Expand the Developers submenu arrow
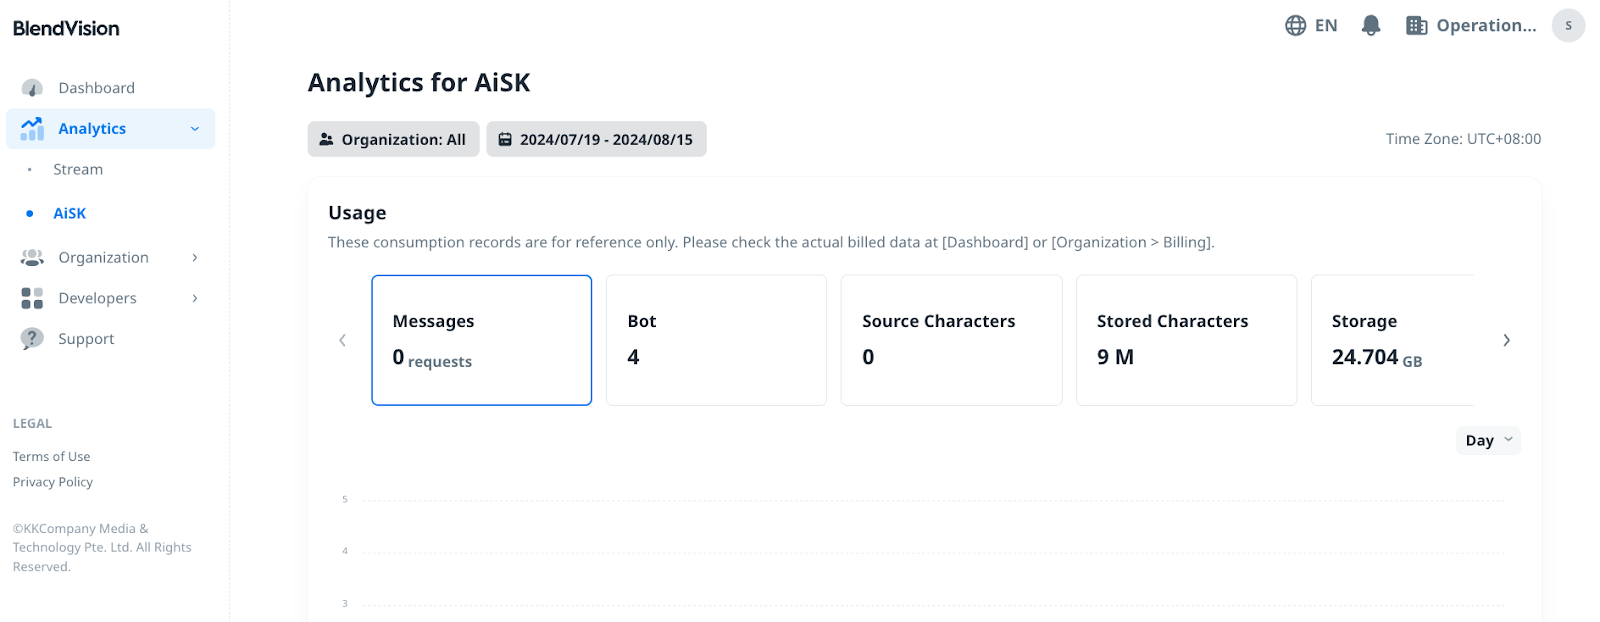This screenshot has width=1600, height=622. (195, 298)
